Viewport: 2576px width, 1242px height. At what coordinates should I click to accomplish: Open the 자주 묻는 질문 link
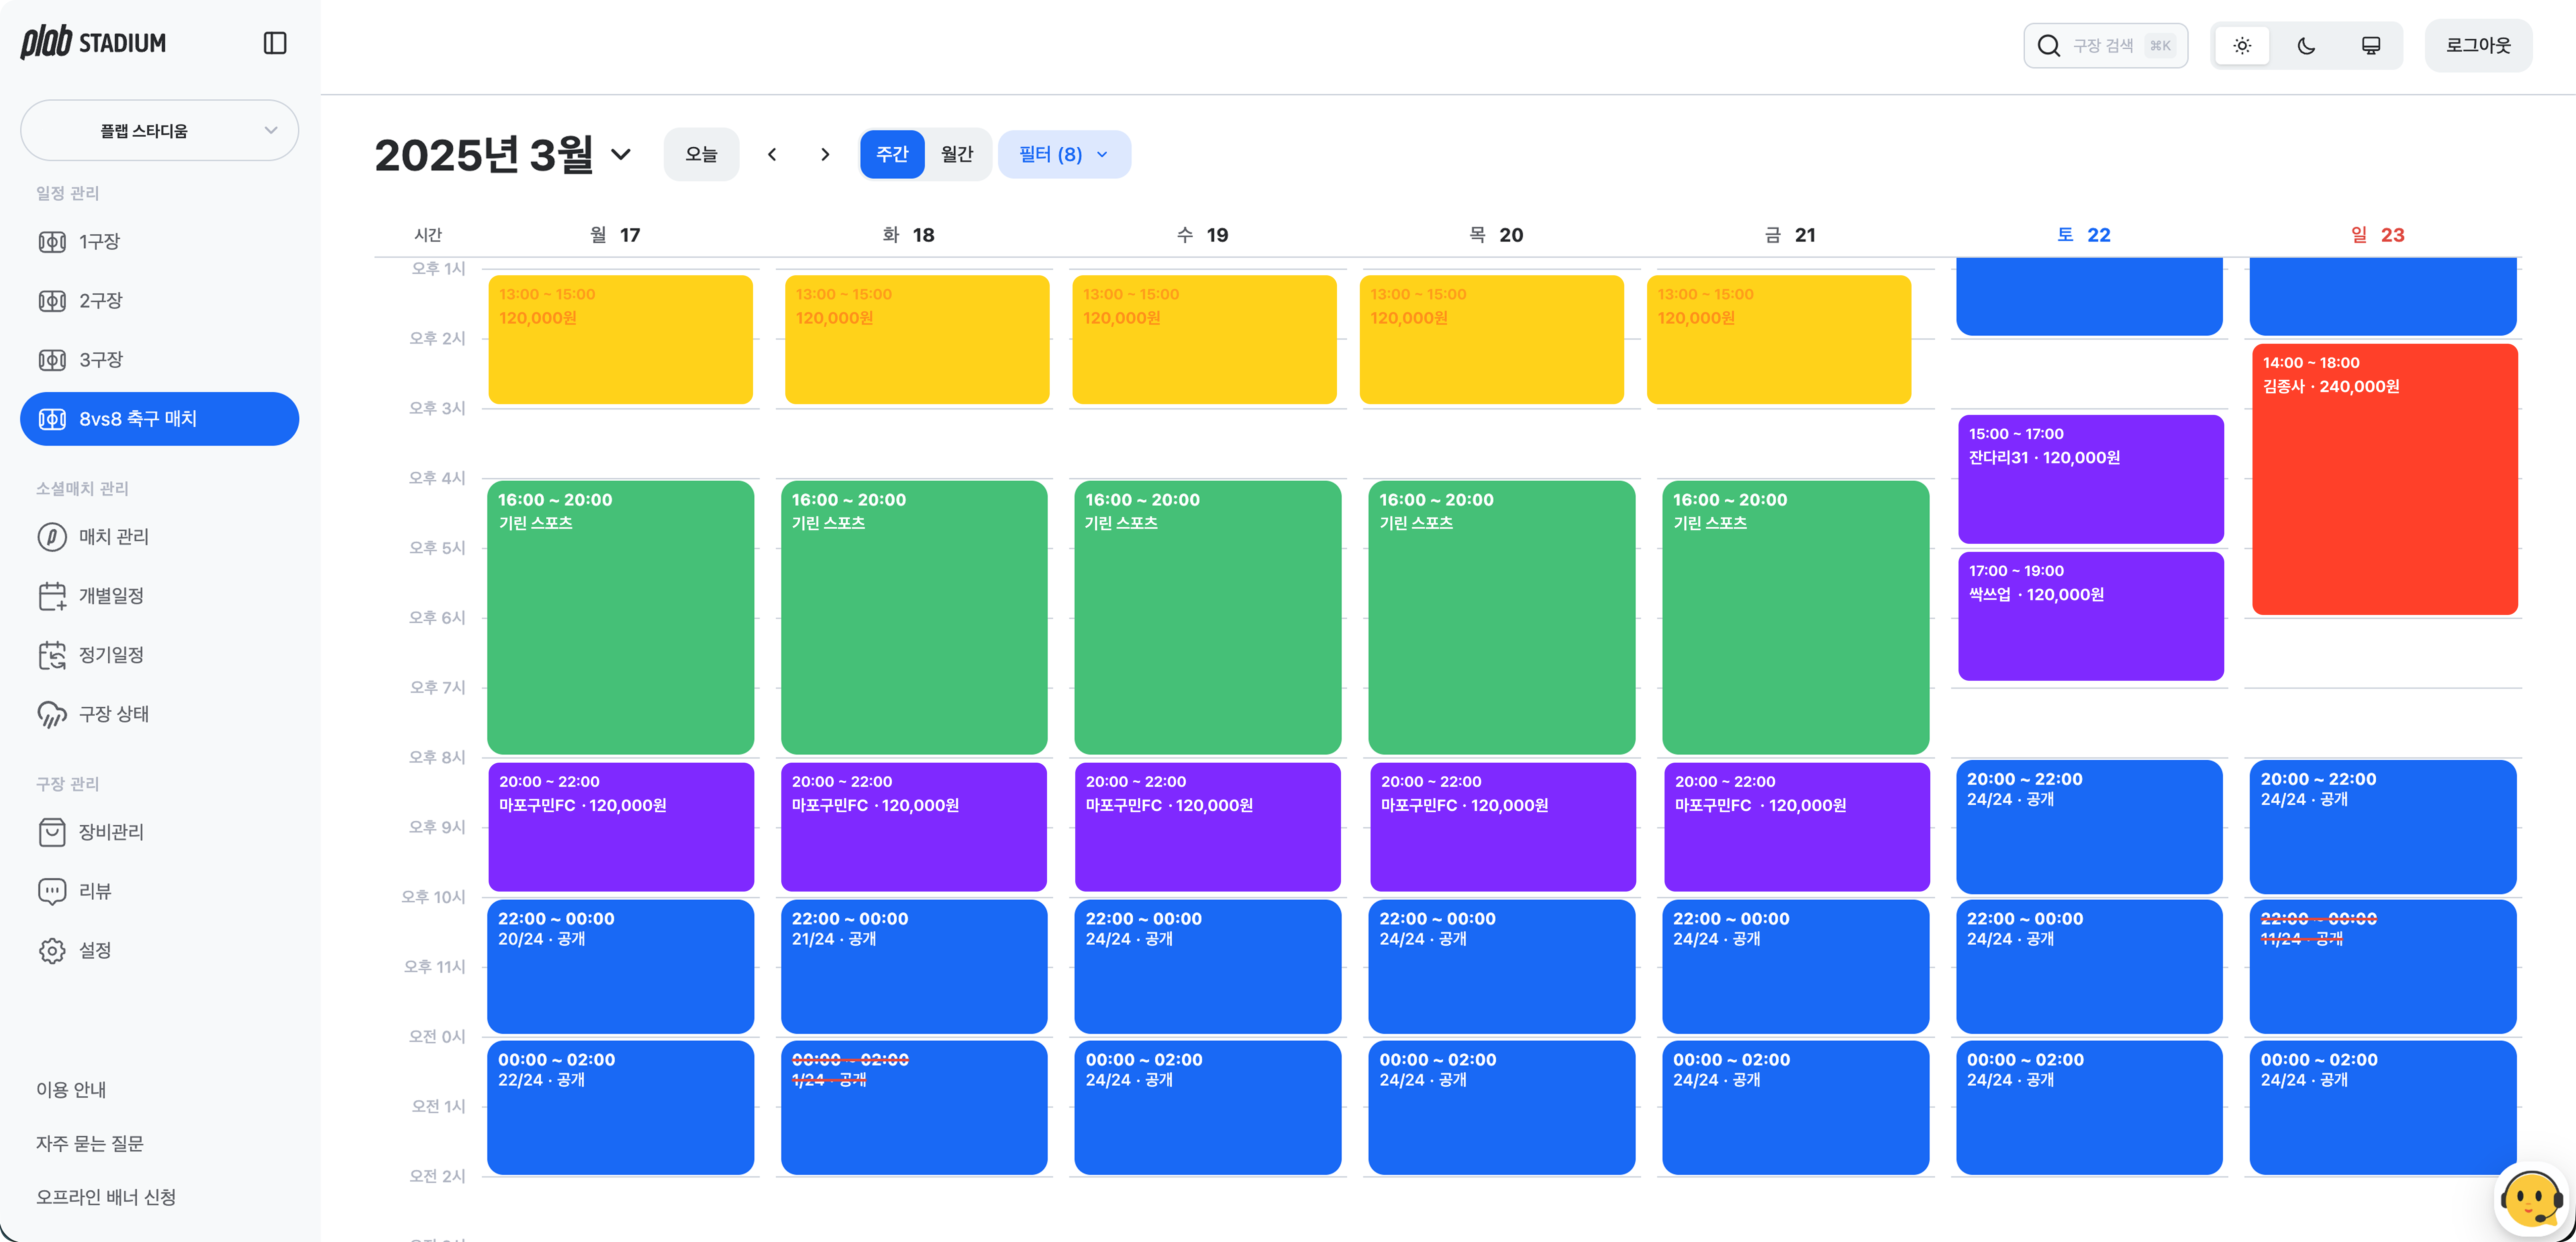point(90,1144)
